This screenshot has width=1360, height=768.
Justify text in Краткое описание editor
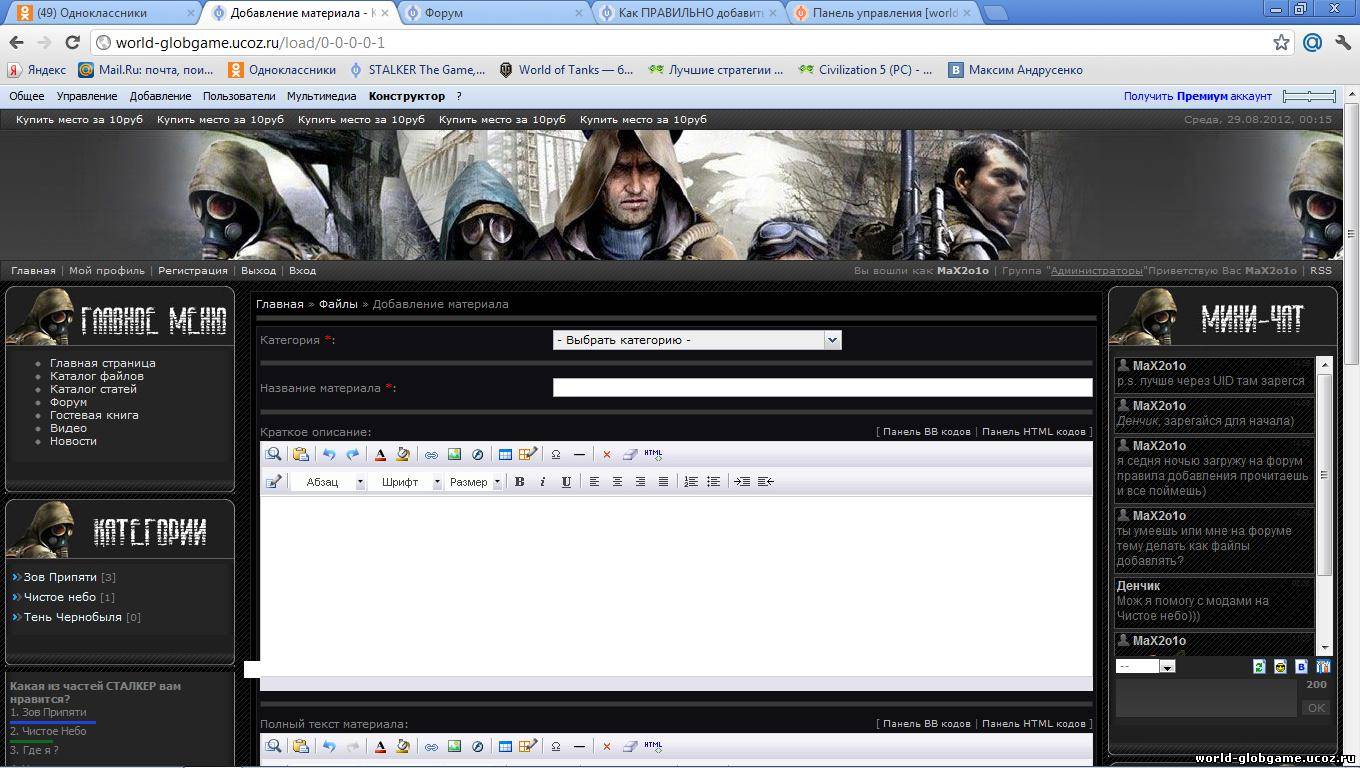click(x=663, y=482)
